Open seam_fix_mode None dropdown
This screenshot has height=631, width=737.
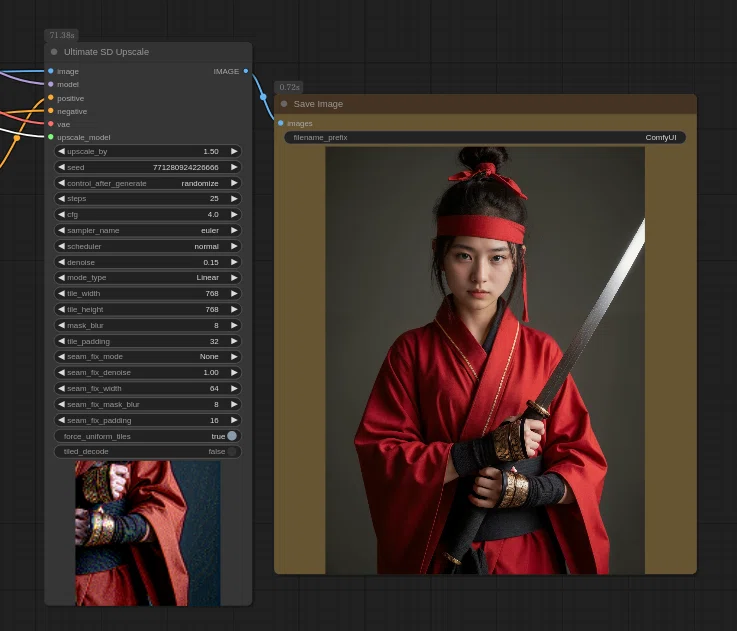(148, 356)
